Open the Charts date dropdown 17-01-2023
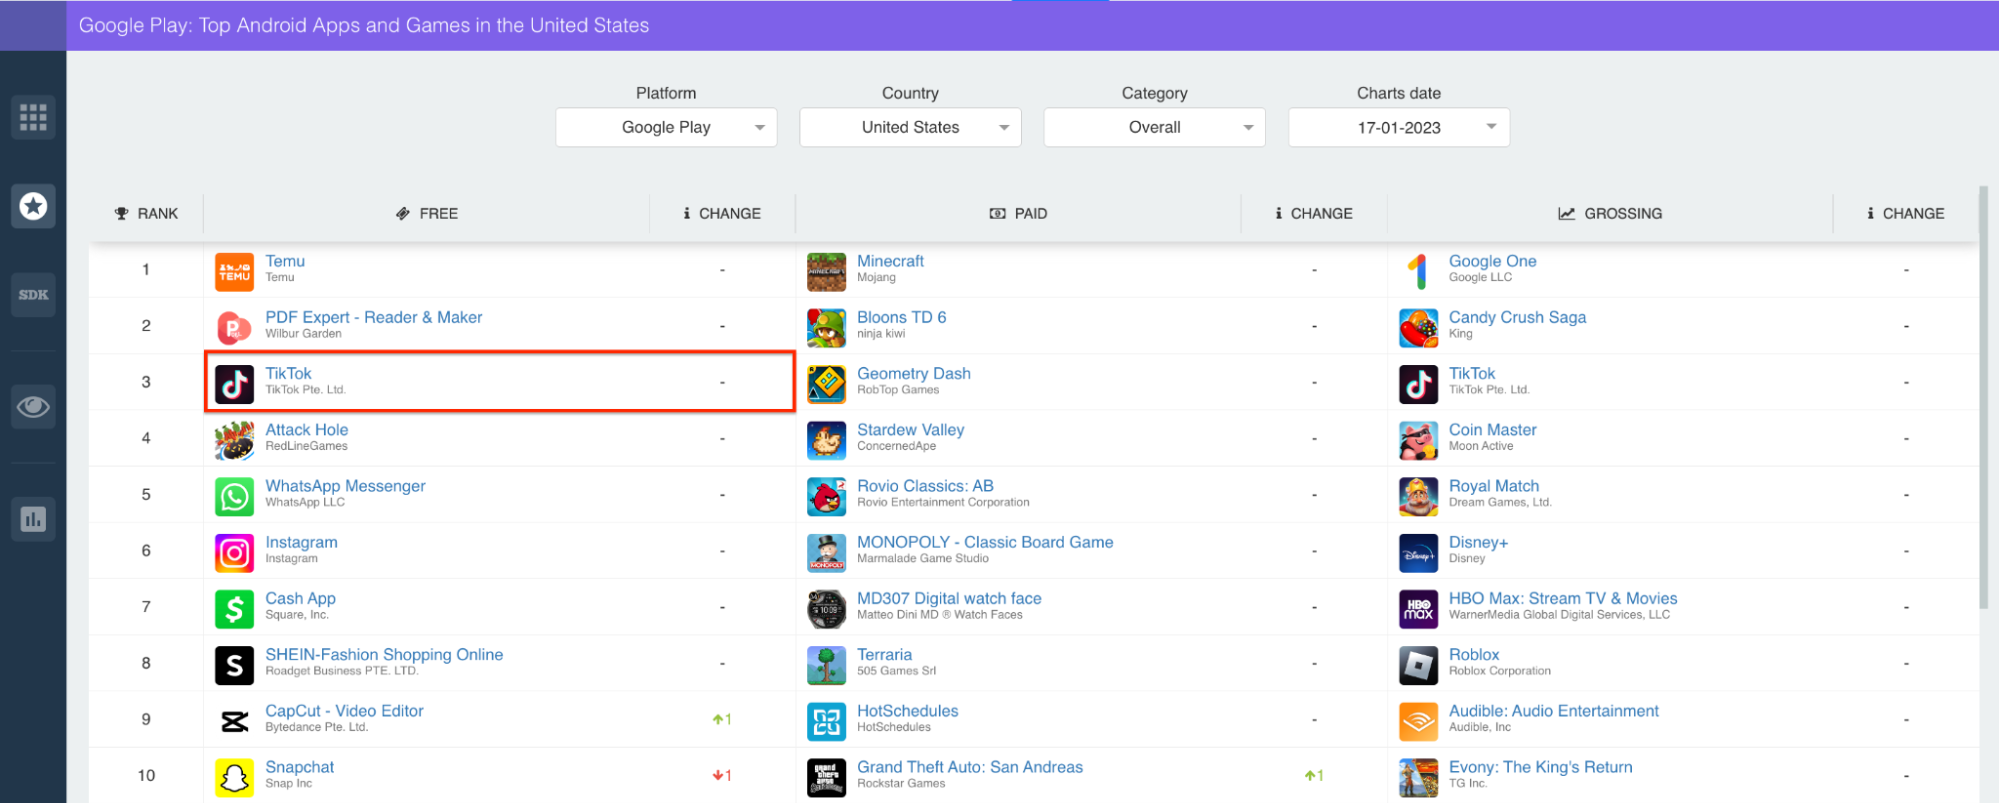Viewport: 1999px width, 804px height. click(x=1399, y=127)
